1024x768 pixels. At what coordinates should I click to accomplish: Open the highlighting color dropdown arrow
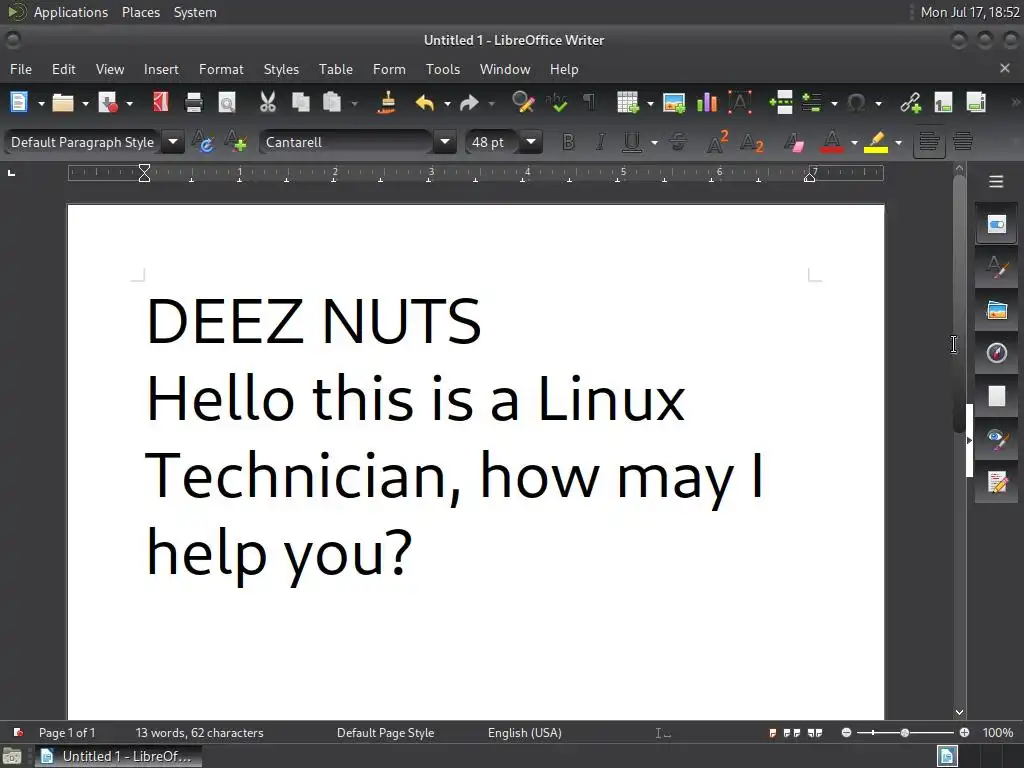pyautogui.click(x=899, y=142)
